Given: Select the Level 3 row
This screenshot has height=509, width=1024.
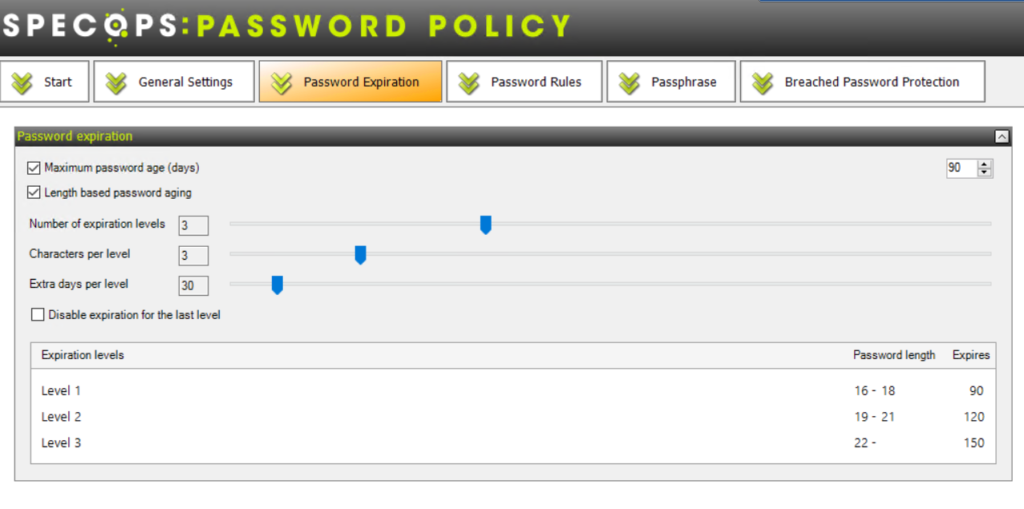Looking at the screenshot, I should point(513,443).
